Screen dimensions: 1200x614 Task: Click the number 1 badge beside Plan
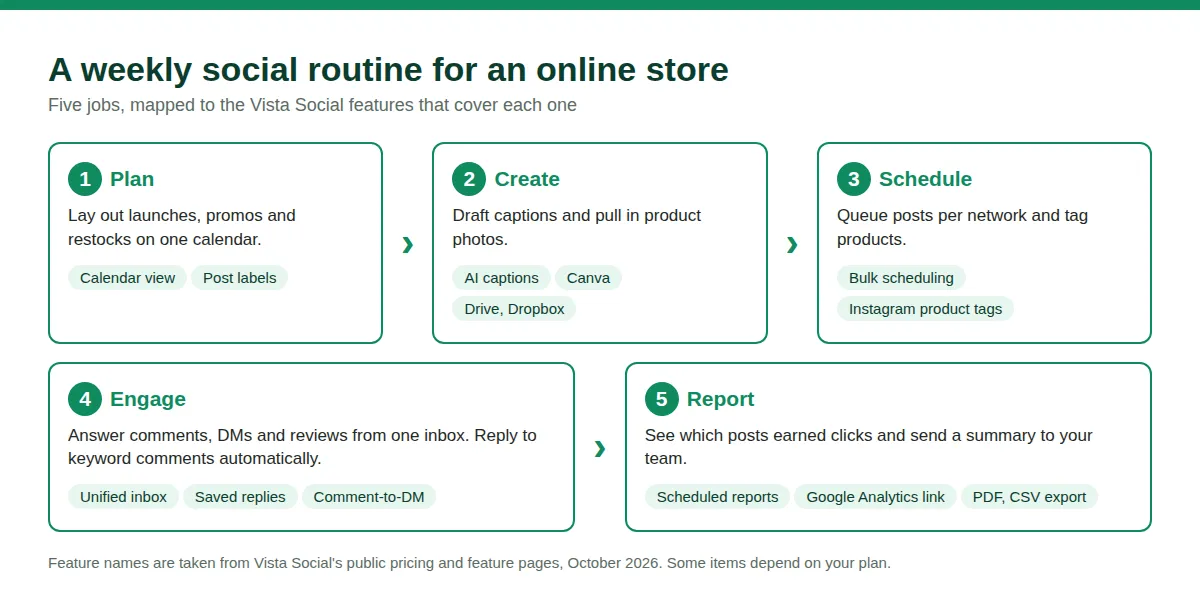pyautogui.click(x=85, y=179)
